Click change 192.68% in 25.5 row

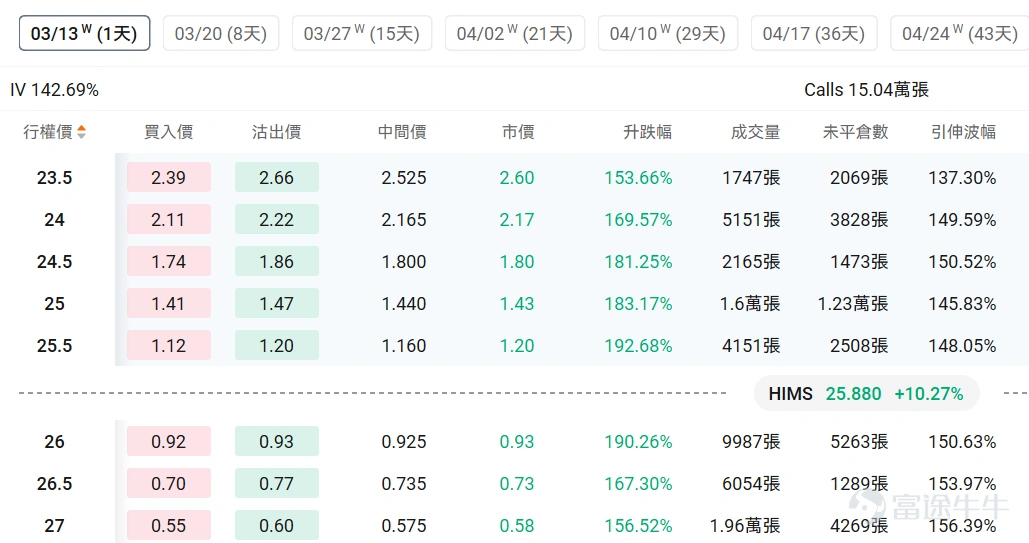[x=639, y=345]
